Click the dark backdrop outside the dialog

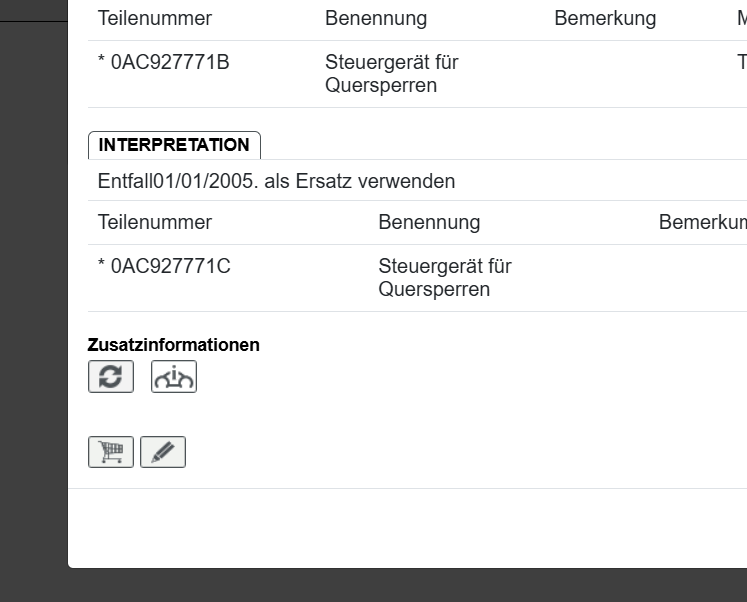pos(33,300)
